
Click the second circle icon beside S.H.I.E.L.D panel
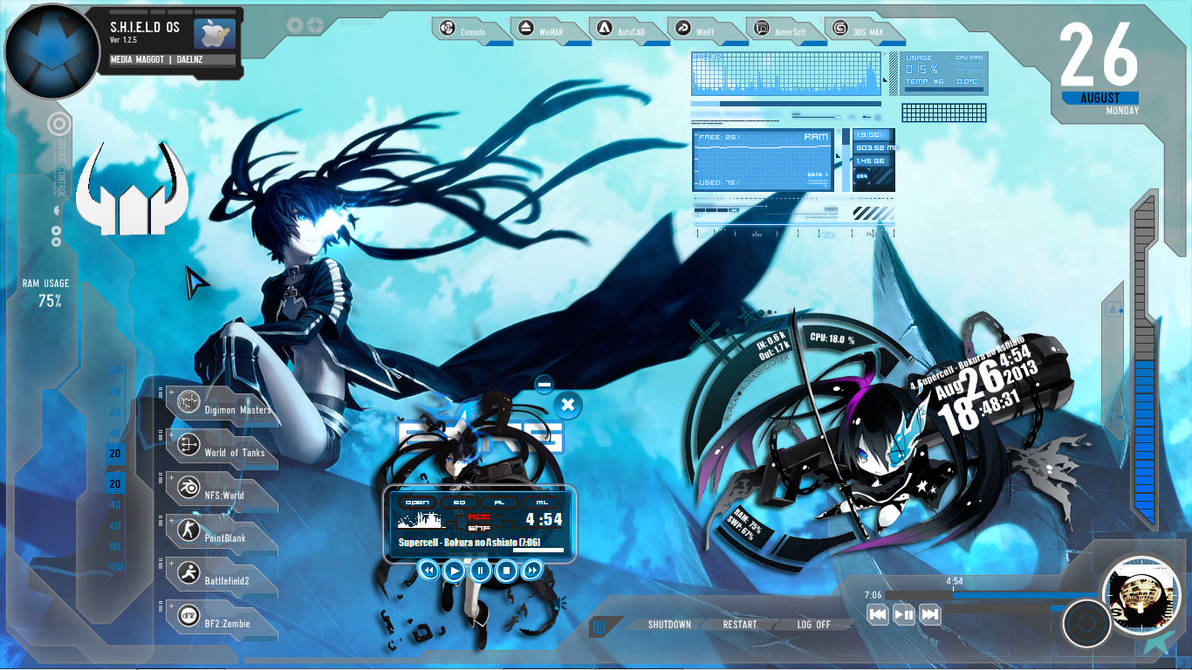click(314, 25)
